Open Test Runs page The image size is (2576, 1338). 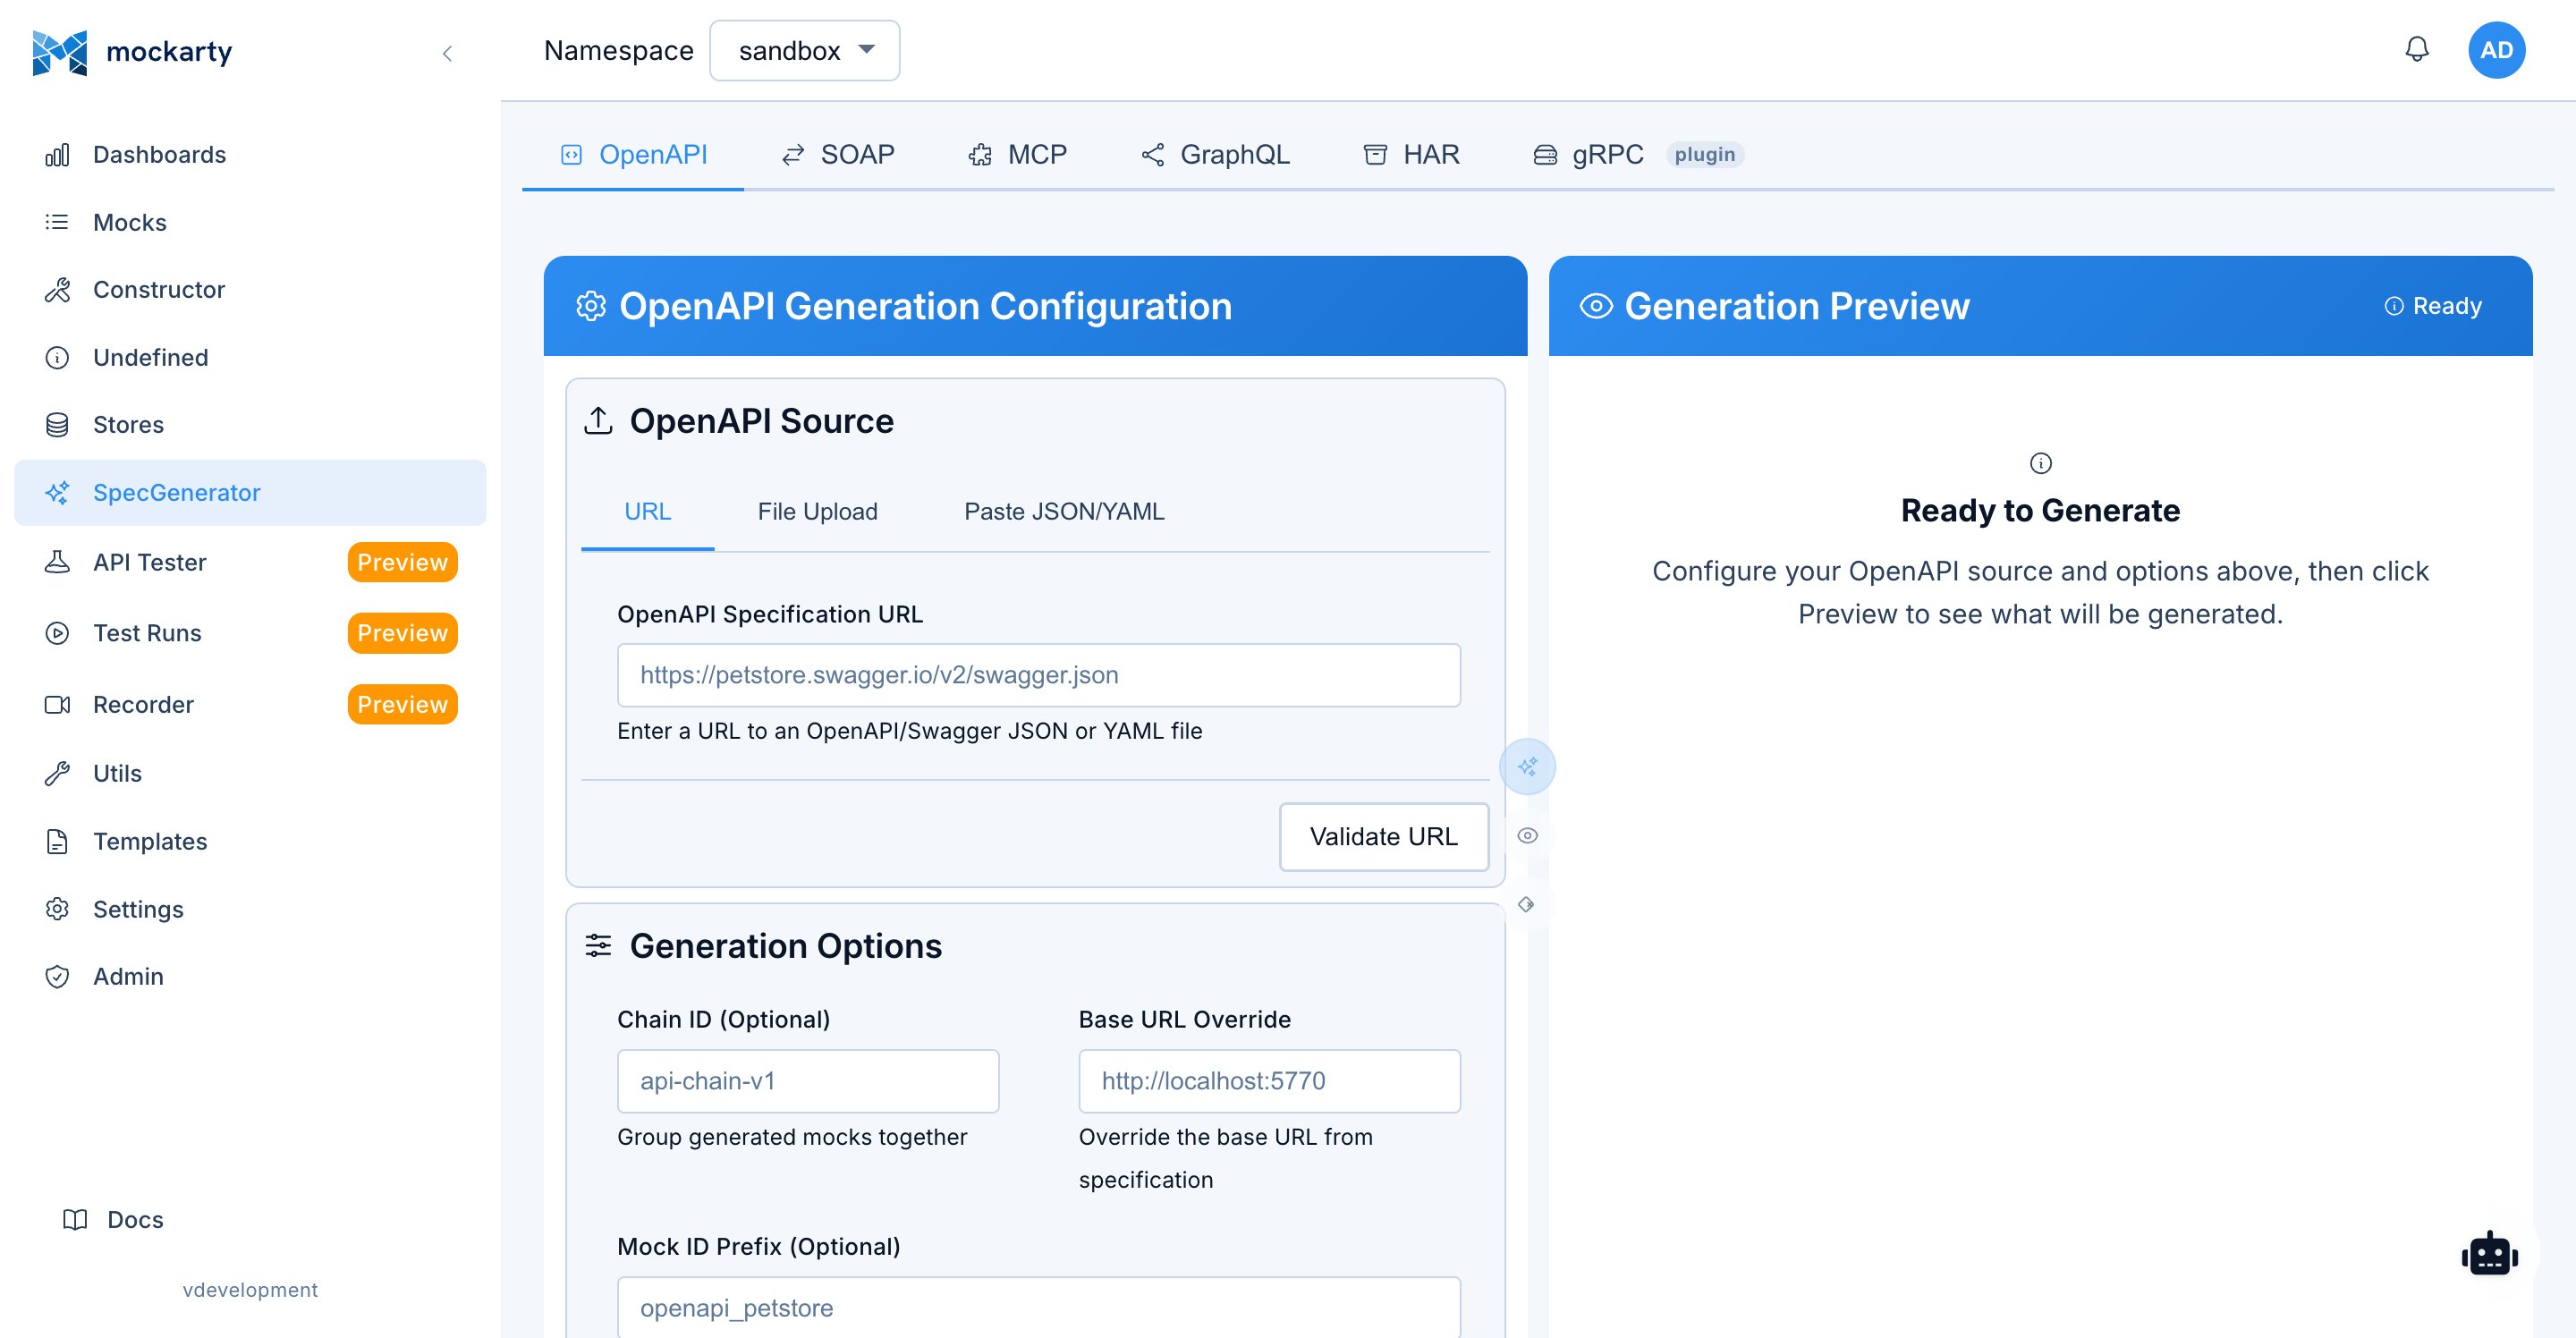pyautogui.click(x=250, y=633)
